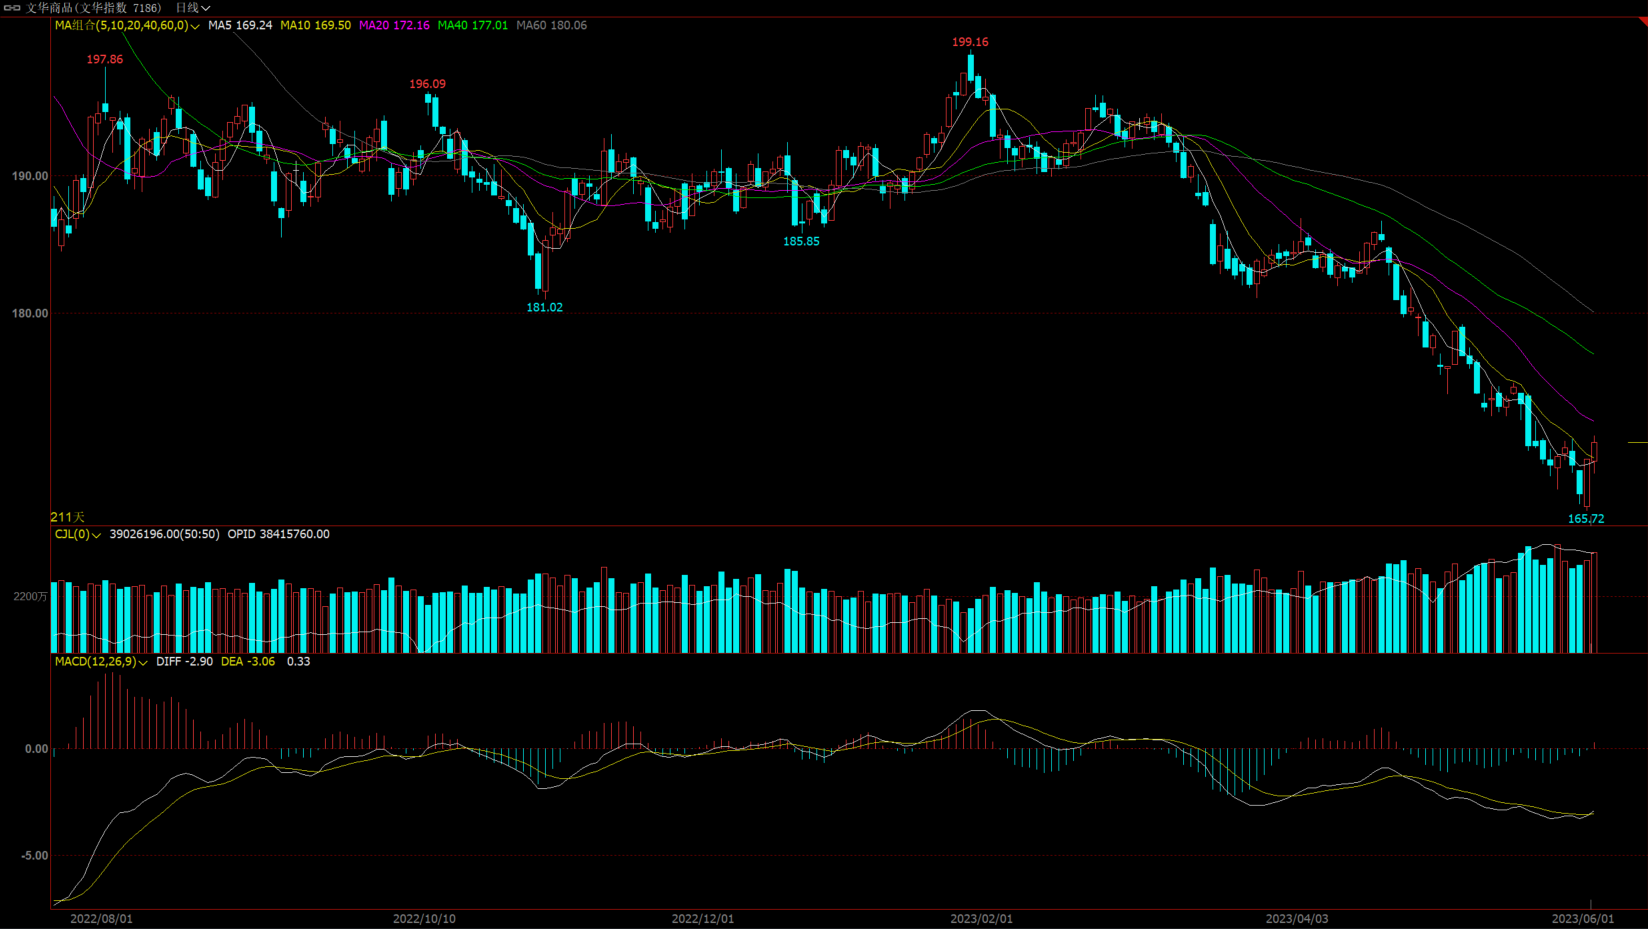This screenshot has height=929, width=1648.
Task: Click the 180.00 price axis label
Action: point(30,313)
